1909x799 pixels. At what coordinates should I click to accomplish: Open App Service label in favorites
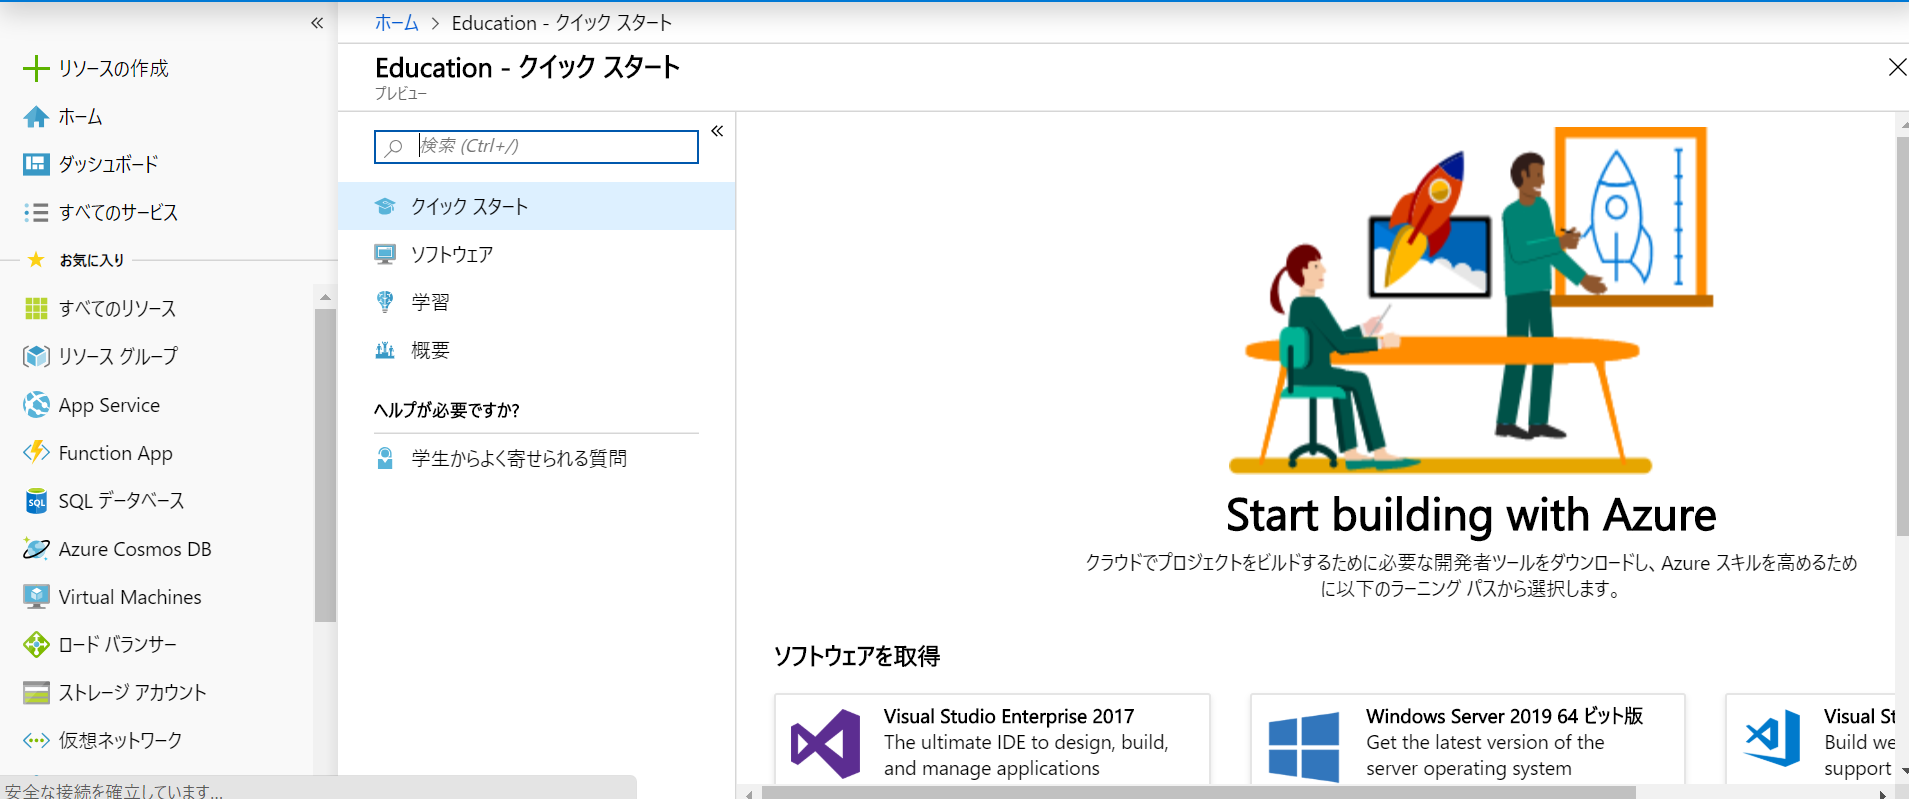[x=109, y=405]
